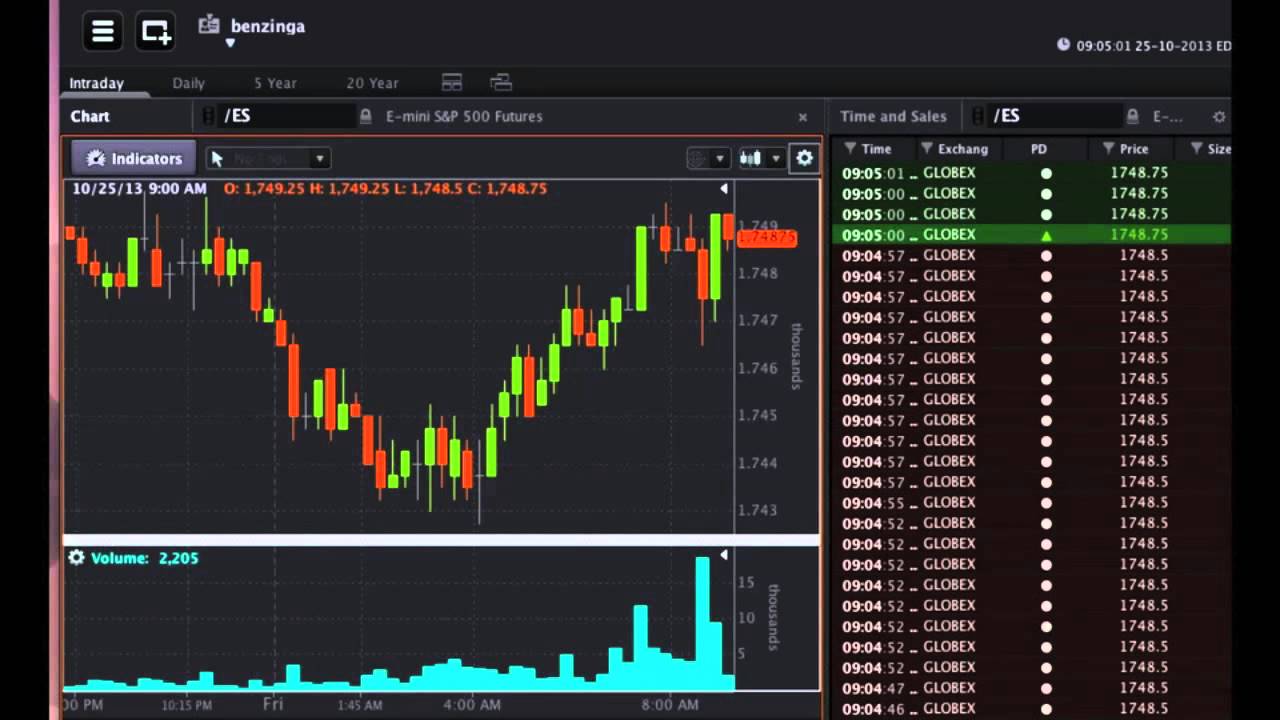The image size is (1280, 720).
Task: Collapse the price axis arrow
Action: [x=724, y=188]
